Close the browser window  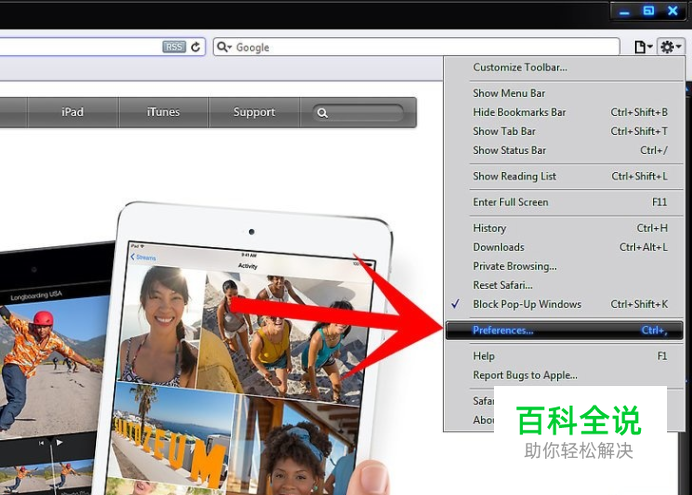click(673, 11)
